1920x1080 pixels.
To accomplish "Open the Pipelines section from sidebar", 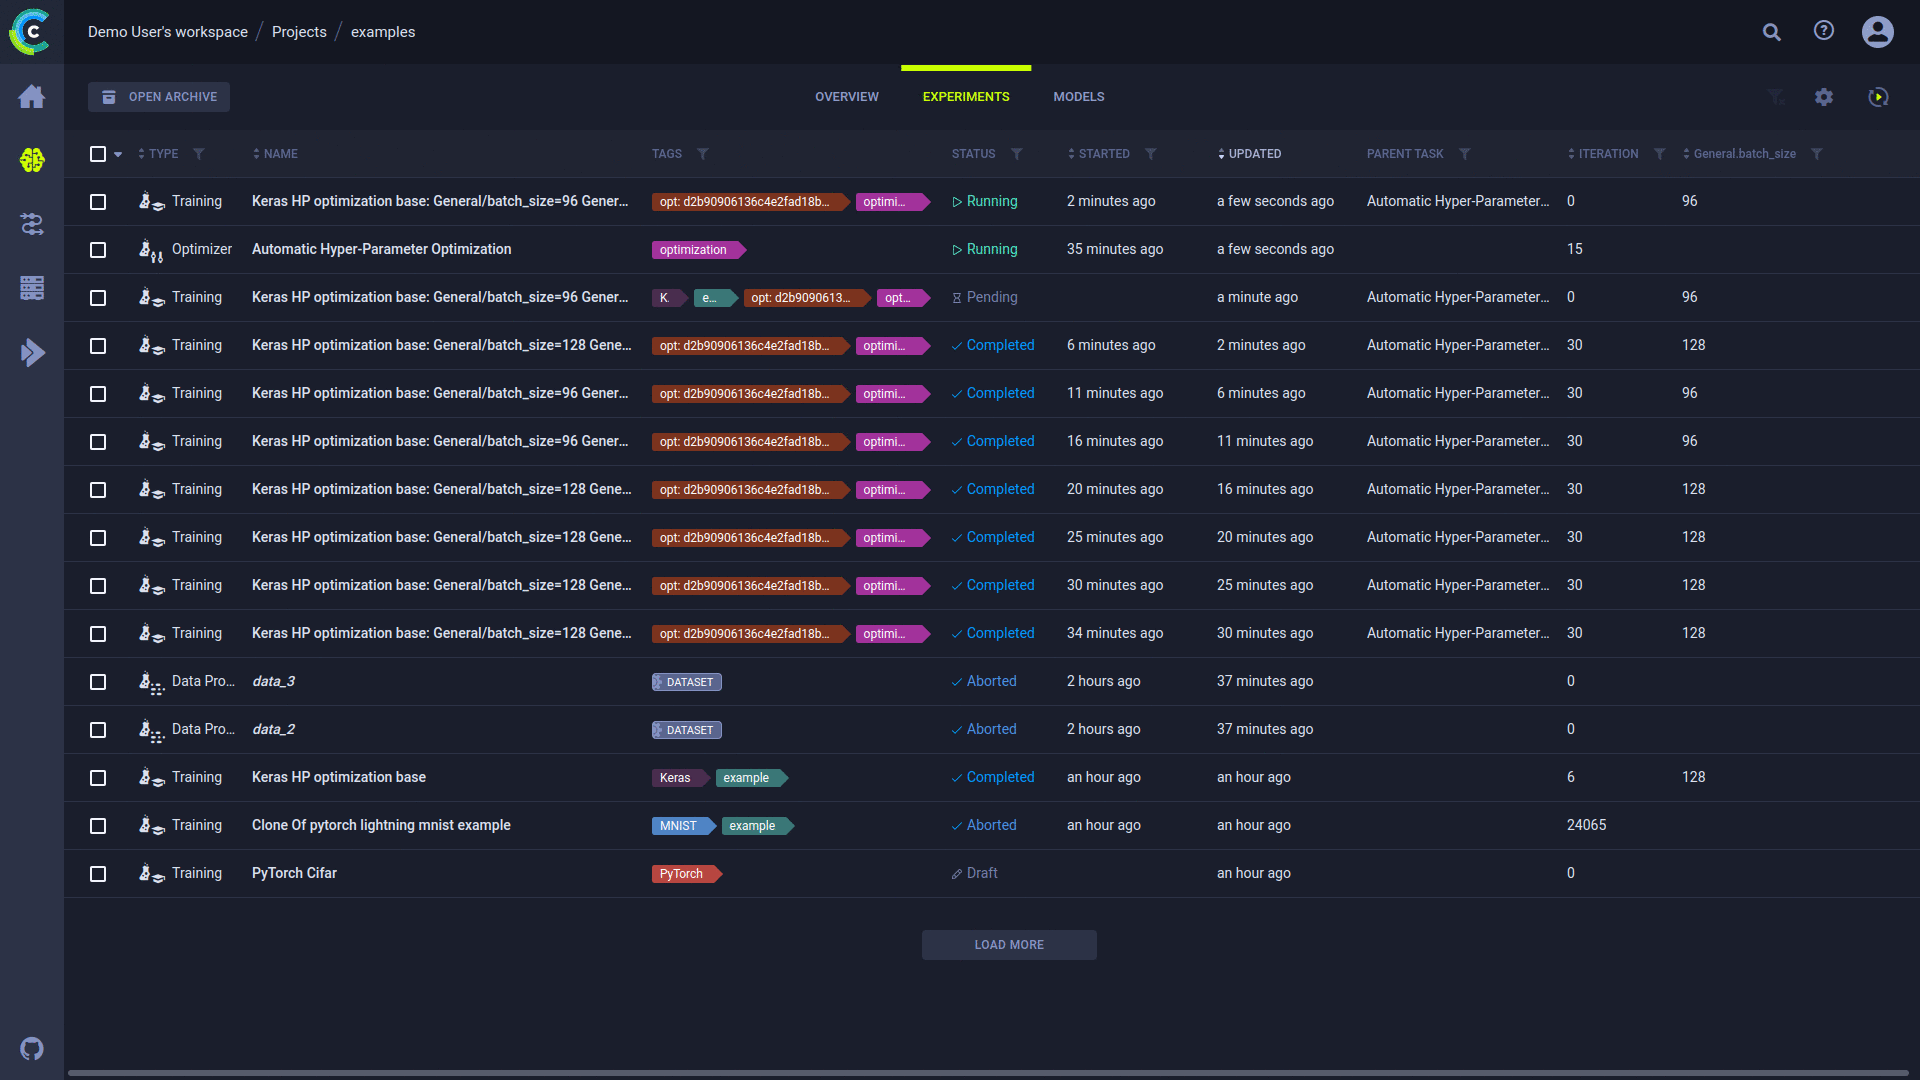I will coord(32,224).
